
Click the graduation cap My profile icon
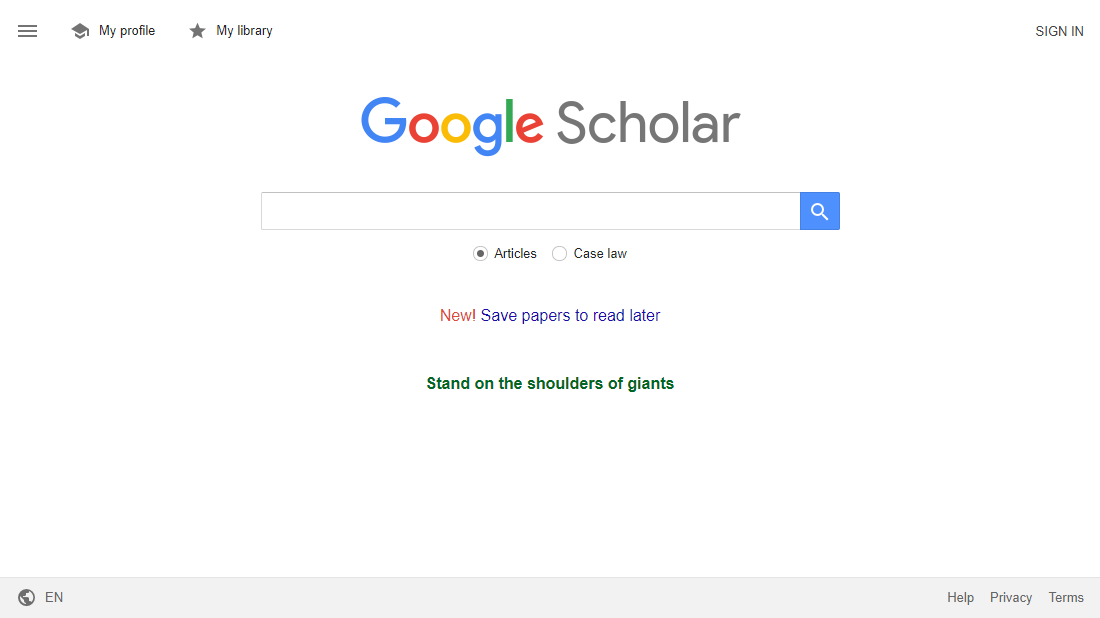tap(80, 31)
